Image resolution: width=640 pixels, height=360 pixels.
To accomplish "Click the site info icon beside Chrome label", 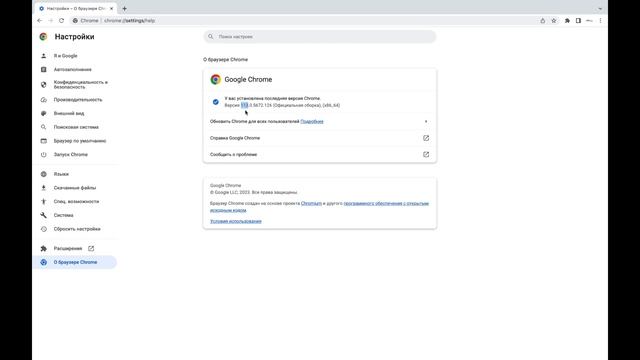I will click(x=75, y=20).
